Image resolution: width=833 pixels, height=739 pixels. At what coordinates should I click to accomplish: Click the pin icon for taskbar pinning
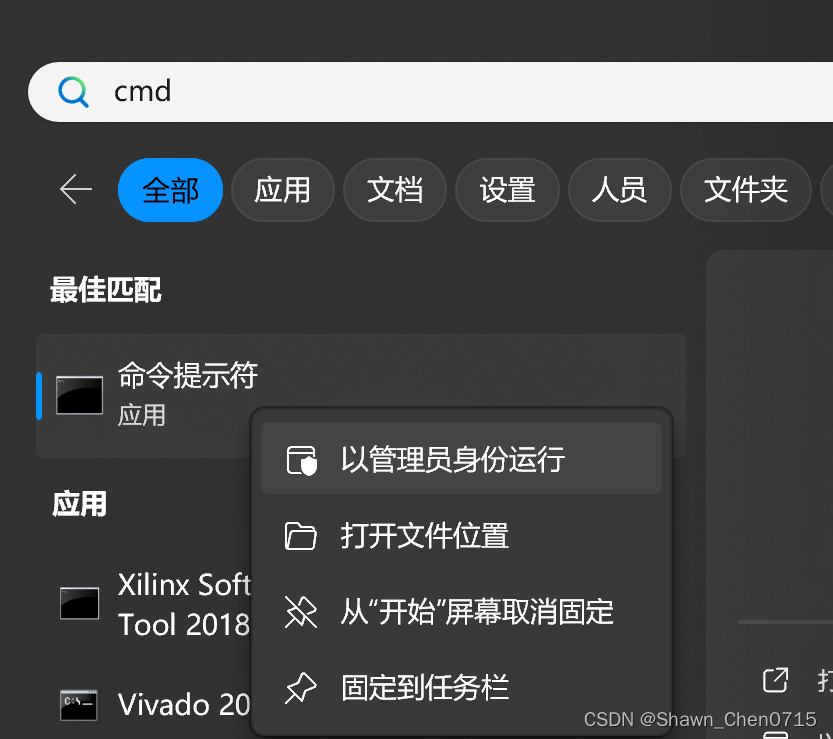pyautogui.click(x=301, y=687)
